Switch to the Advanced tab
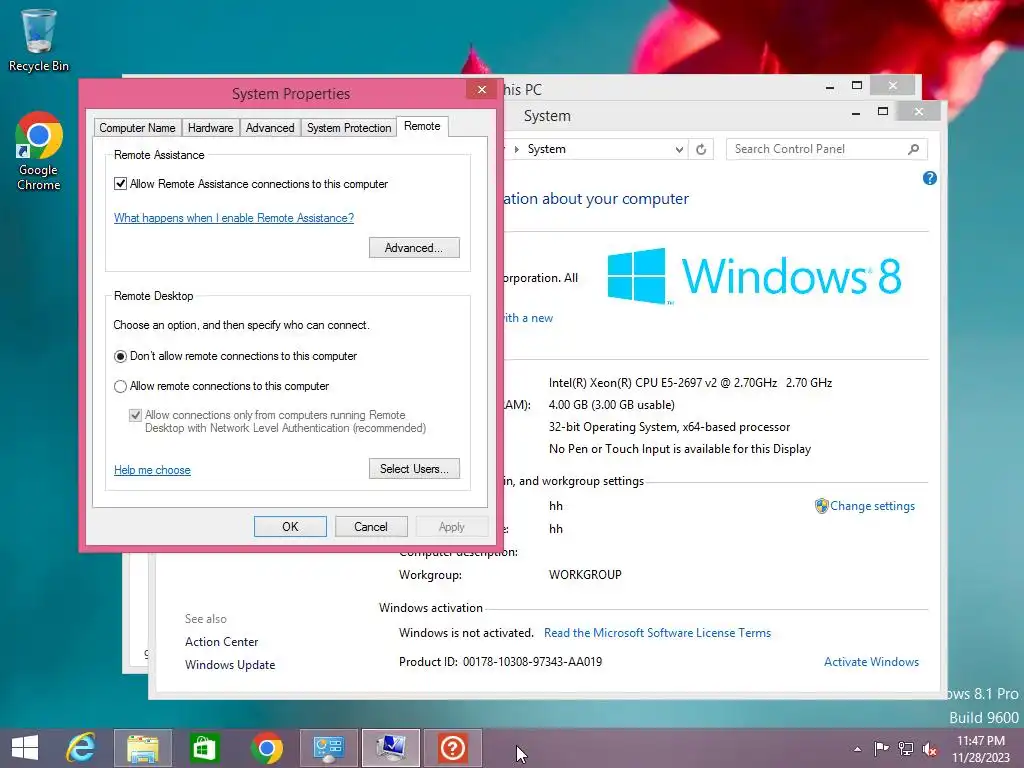This screenshot has height=768, width=1024. pos(270,128)
